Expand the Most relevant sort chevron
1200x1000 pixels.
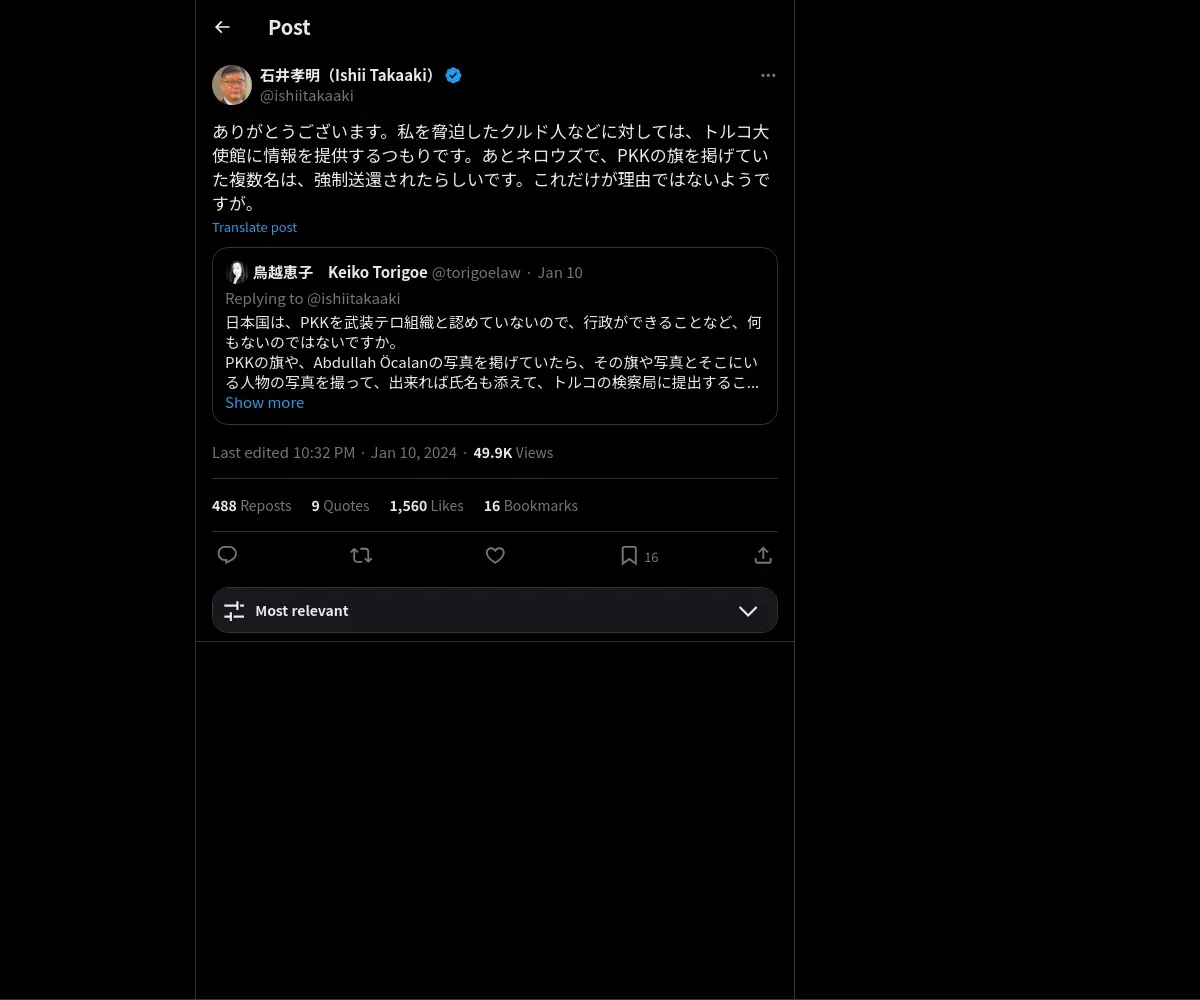point(748,611)
